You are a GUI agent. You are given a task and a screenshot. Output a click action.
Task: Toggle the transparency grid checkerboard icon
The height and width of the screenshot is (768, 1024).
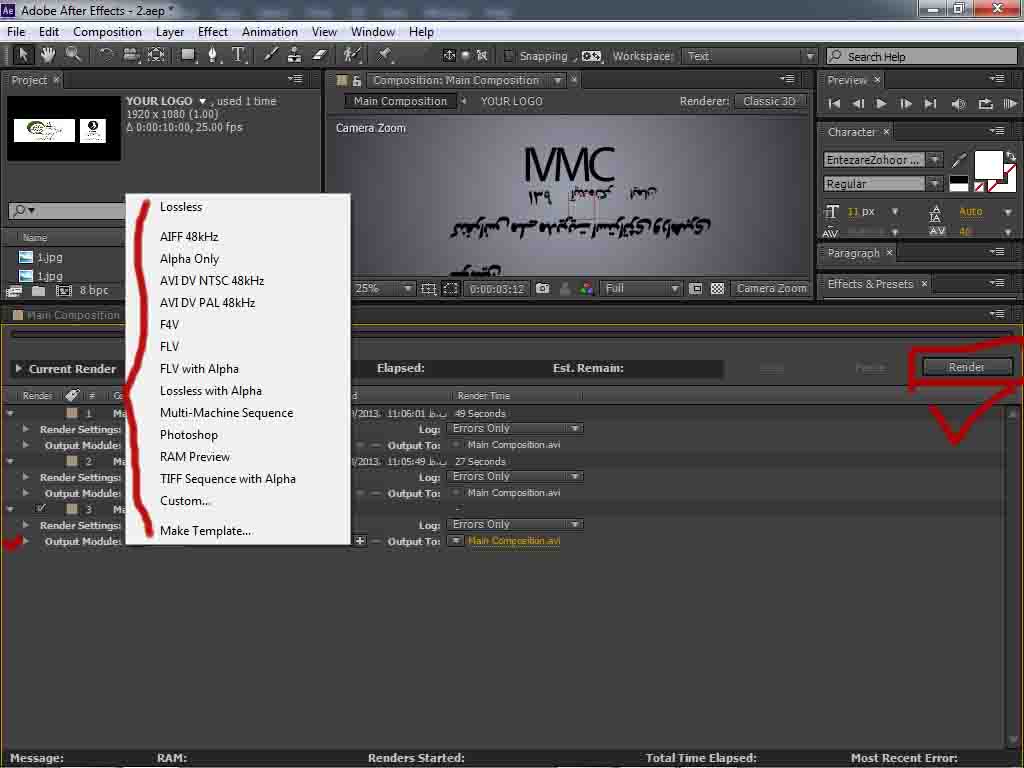coord(717,288)
